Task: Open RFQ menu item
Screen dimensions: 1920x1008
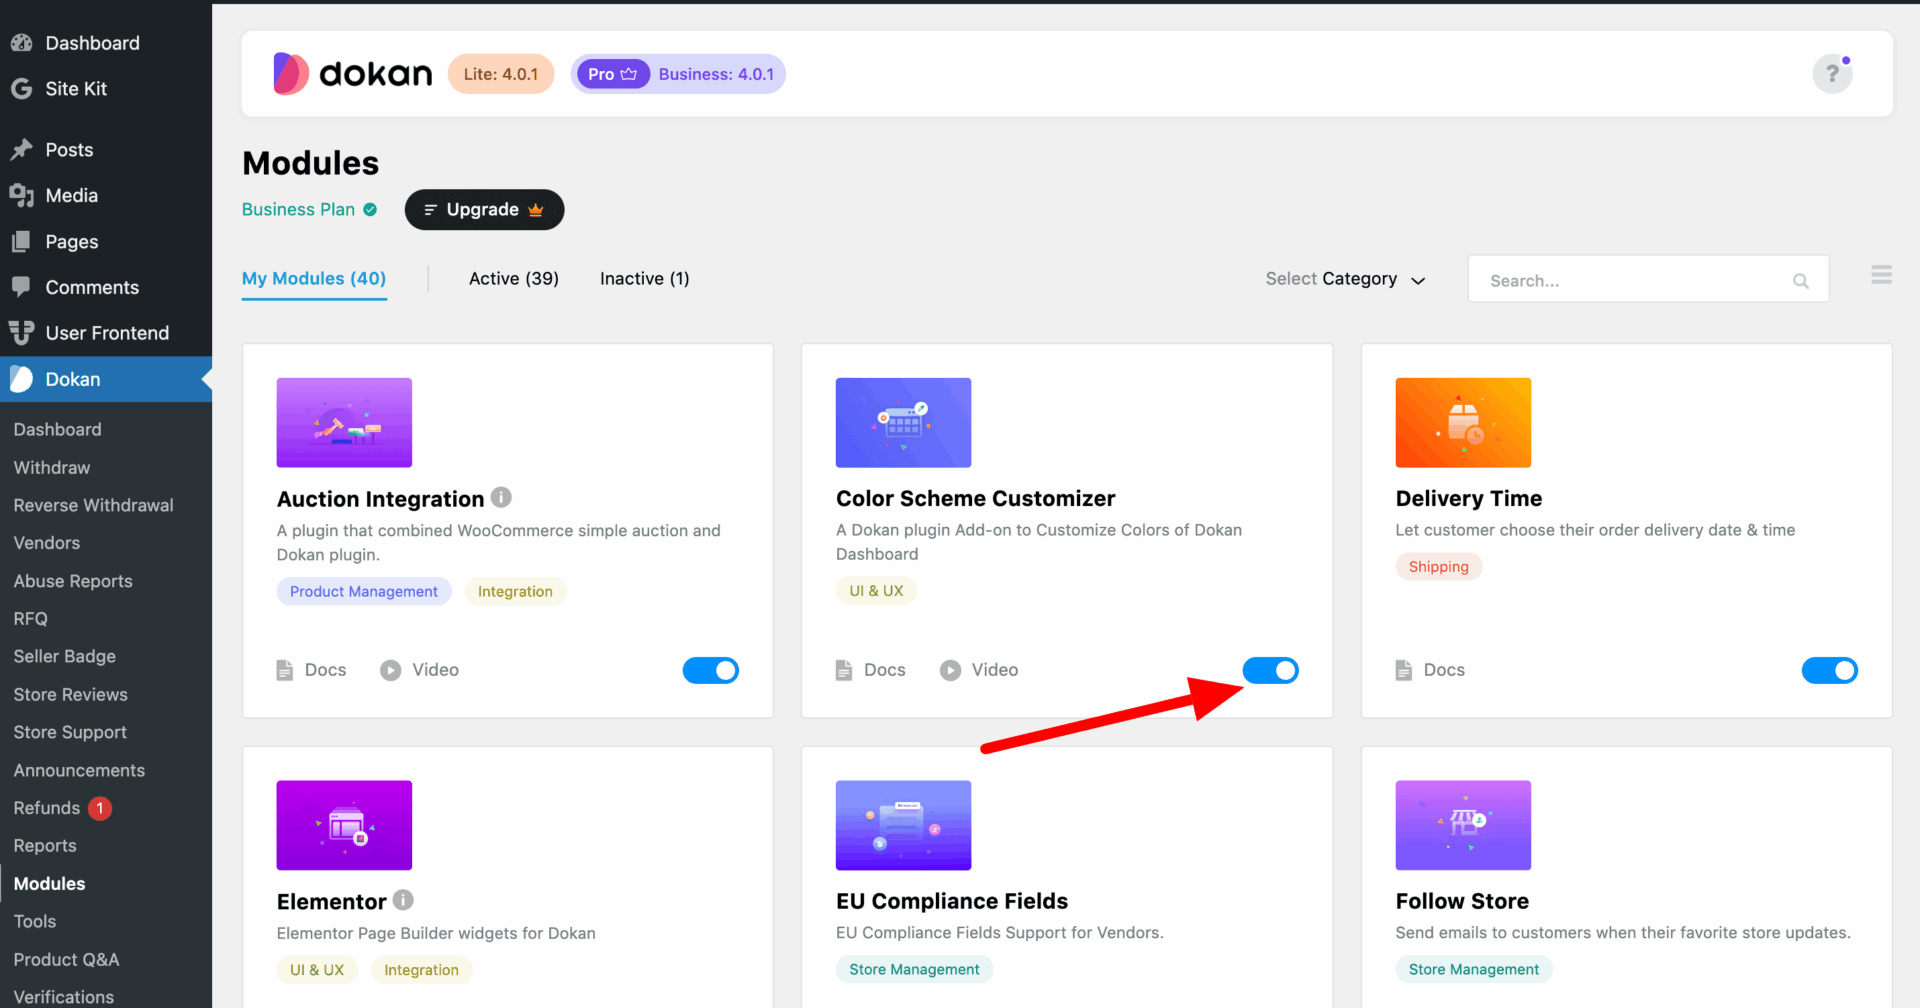Action: pyautogui.click(x=31, y=619)
